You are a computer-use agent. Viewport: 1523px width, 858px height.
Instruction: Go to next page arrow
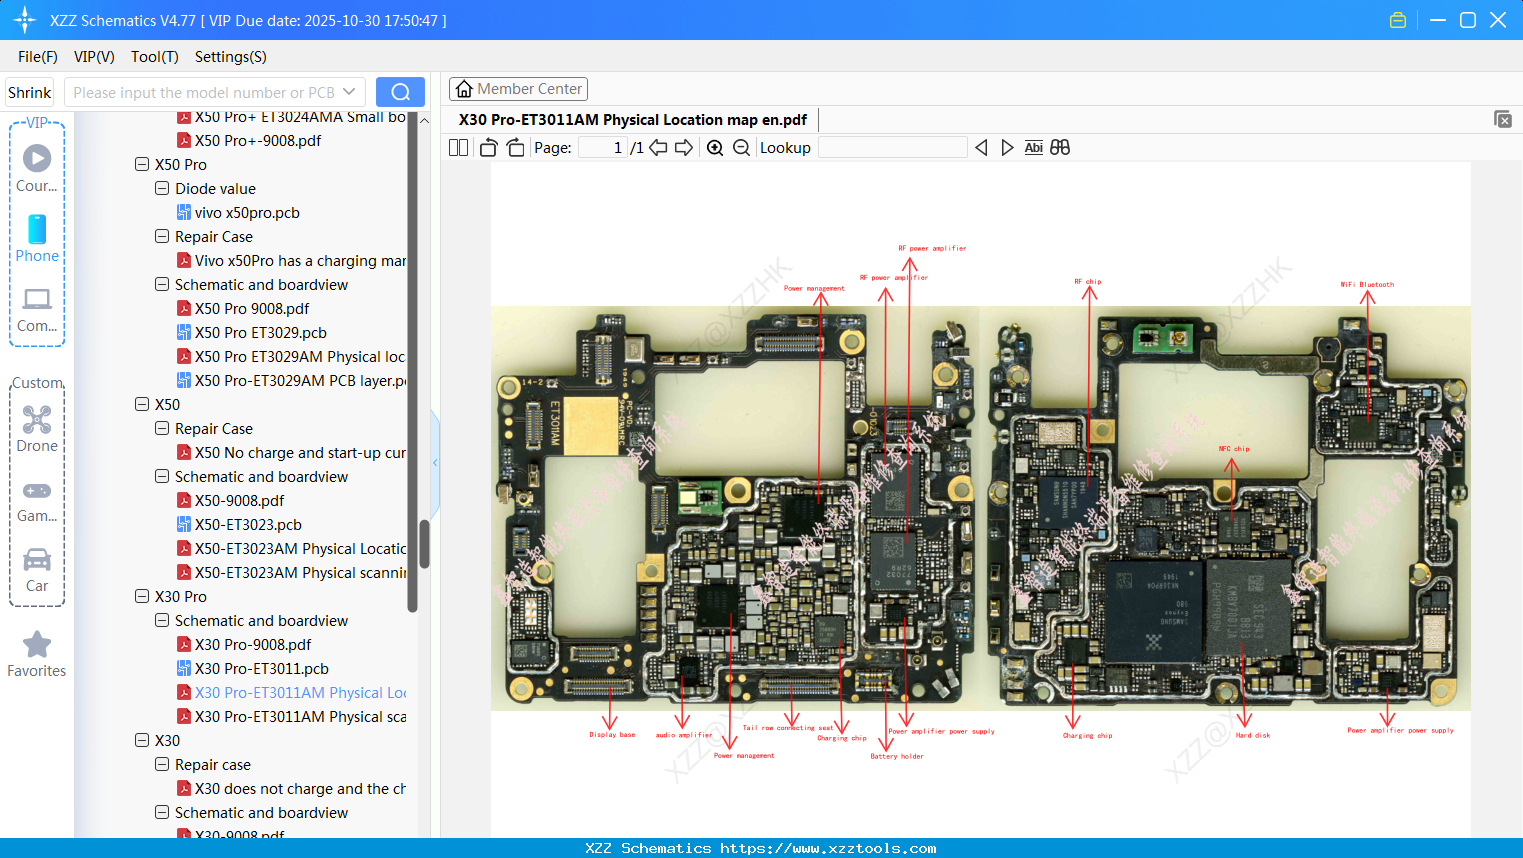pos(684,148)
